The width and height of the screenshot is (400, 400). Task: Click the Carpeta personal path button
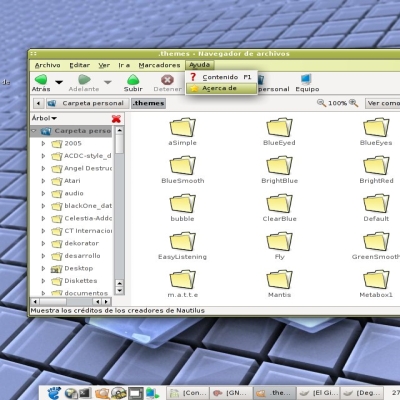pos(87,103)
